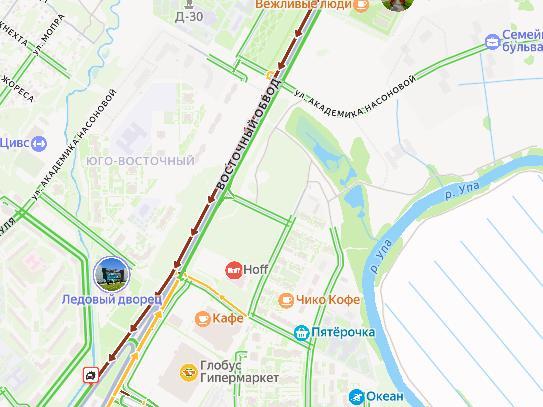Viewport: 543px width, 407px height.
Task: Click the Чико Кофе coffee icon
Action: tap(286, 300)
